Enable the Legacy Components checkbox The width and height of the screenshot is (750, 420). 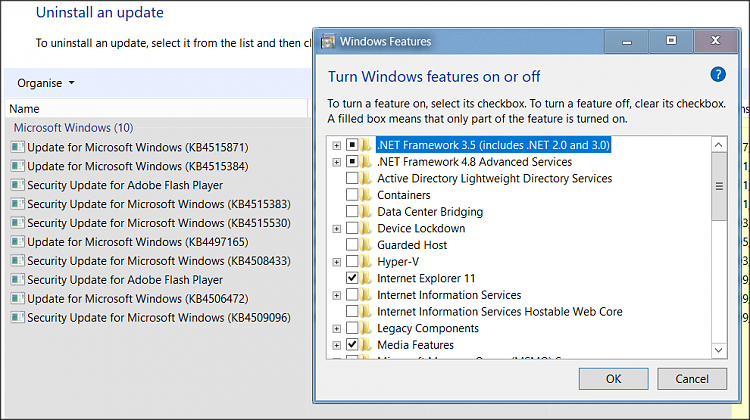coord(352,328)
